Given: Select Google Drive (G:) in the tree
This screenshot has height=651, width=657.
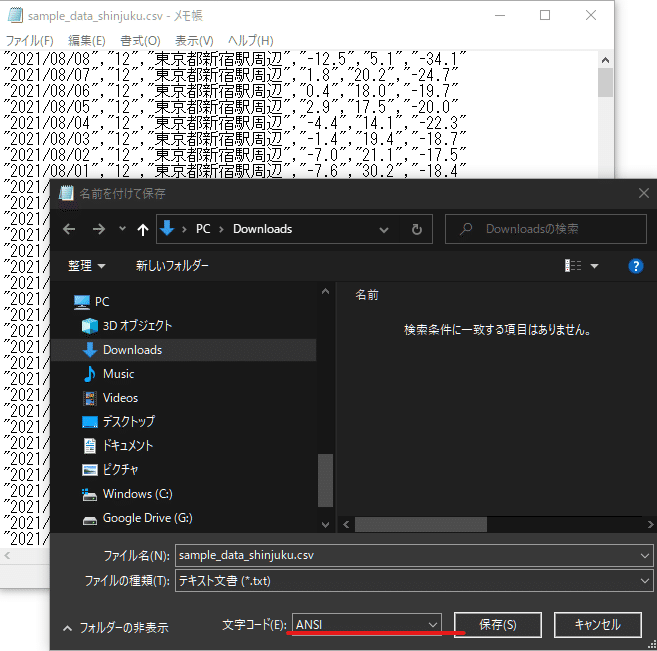Looking at the screenshot, I should [x=137, y=518].
